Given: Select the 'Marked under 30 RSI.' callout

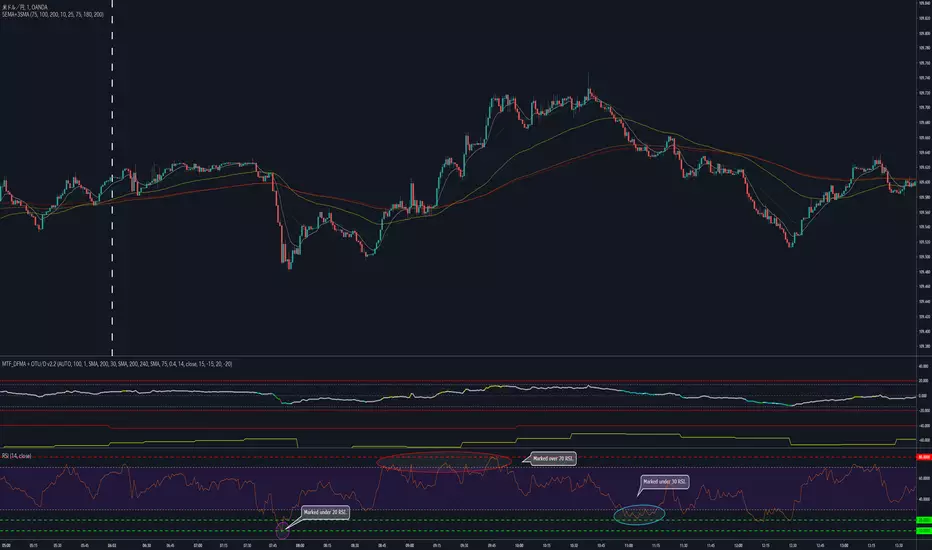Looking at the screenshot, I should (665, 482).
